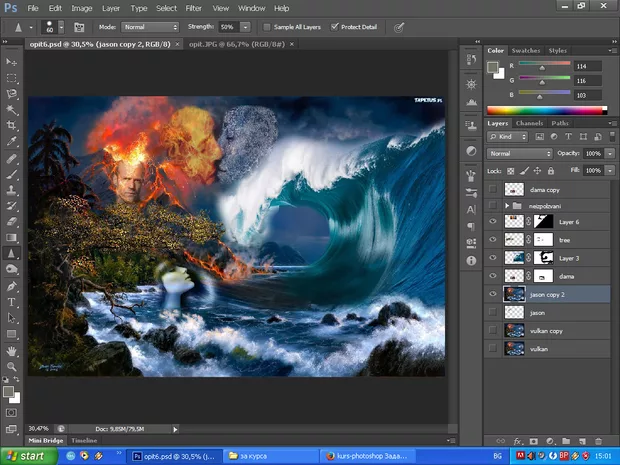
Task: Enable the Sample All Layers checkbox
Action: (x=267, y=26)
